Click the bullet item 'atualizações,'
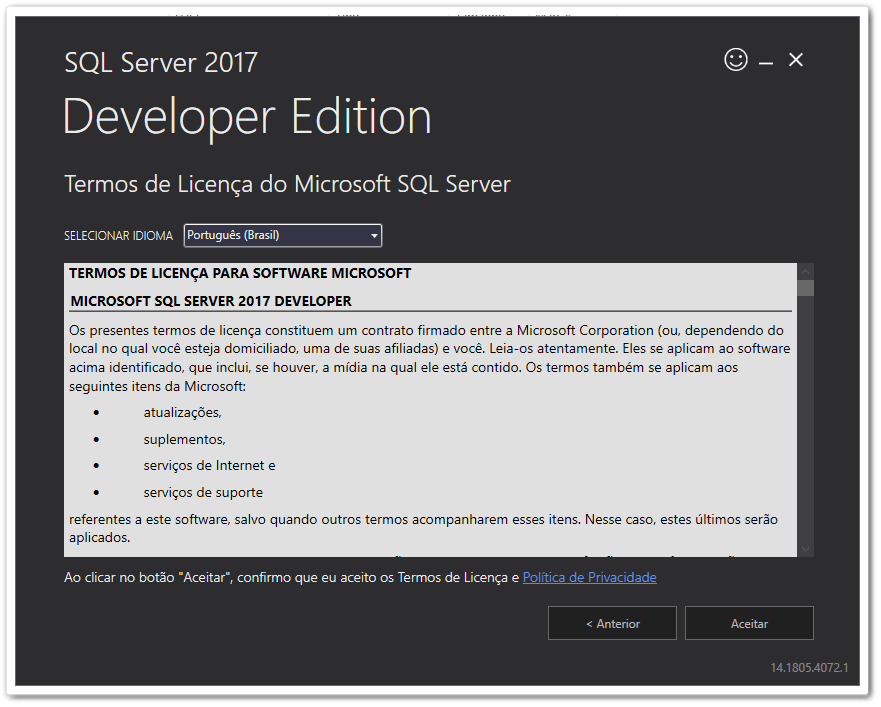Image resolution: width=881 pixels, height=707 pixels. [x=183, y=413]
